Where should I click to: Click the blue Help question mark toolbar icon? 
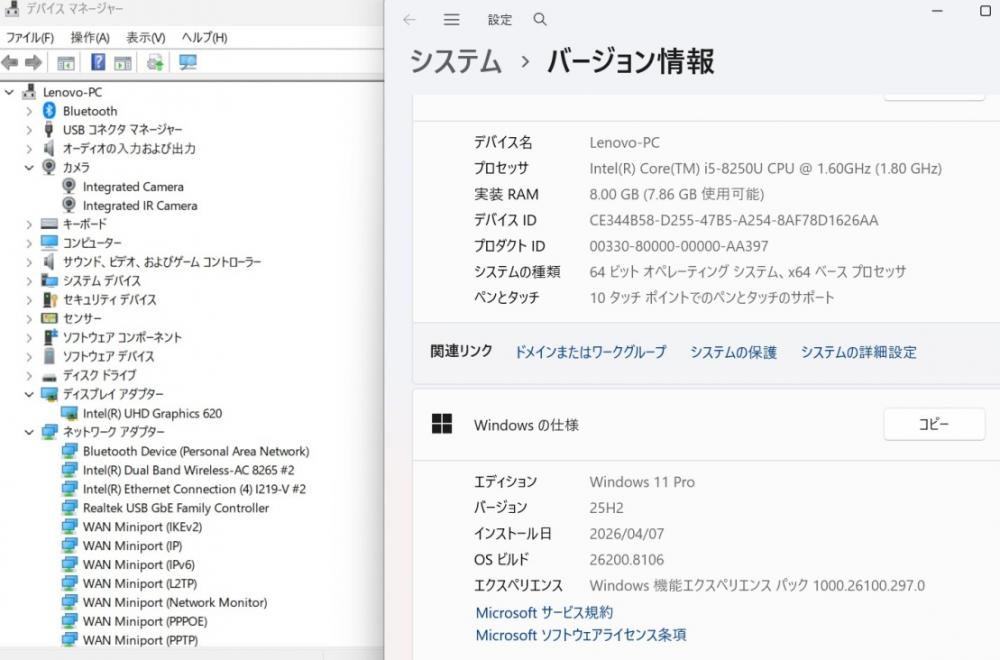coord(98,62)
